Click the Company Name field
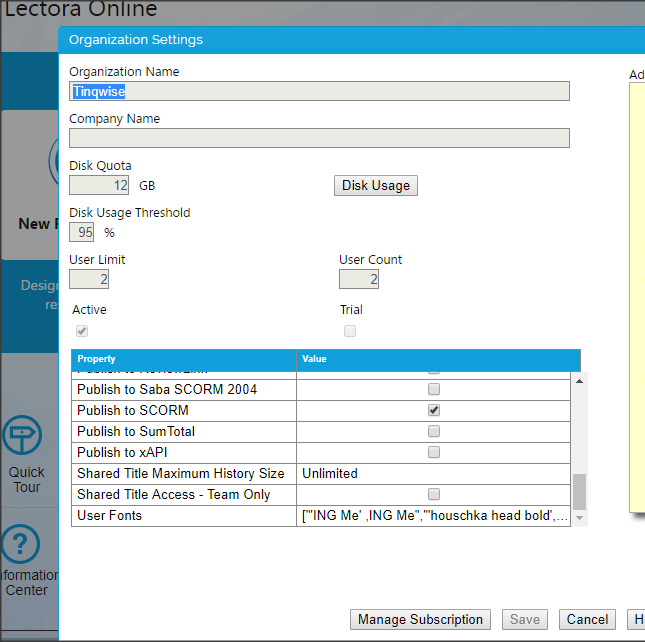 (319, 138)
